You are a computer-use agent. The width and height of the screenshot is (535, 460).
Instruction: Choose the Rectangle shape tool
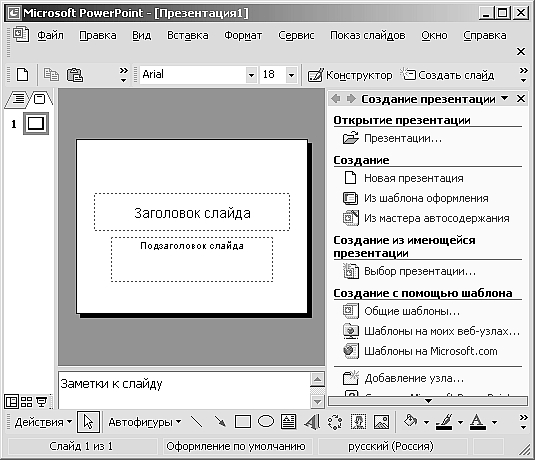243,422
